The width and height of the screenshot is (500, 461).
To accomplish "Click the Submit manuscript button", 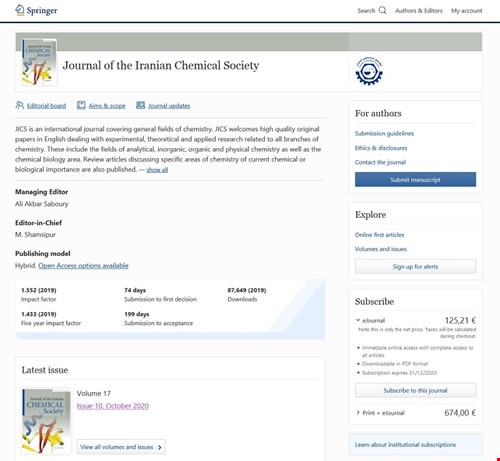I will [415, 180].
